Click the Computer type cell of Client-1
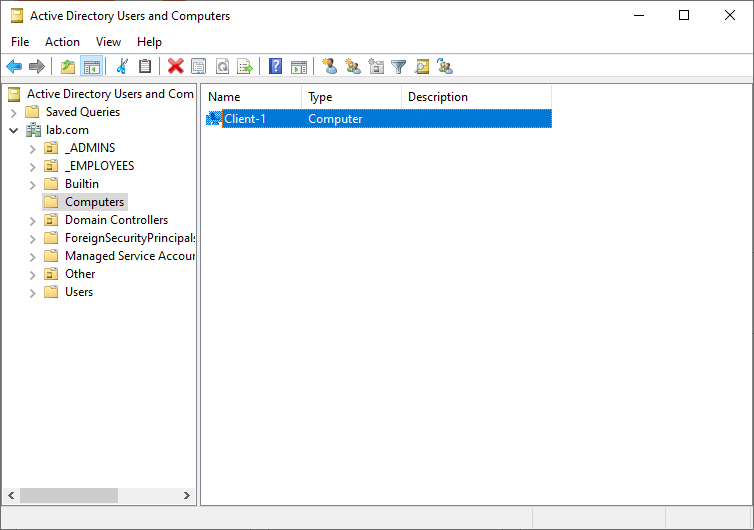The image size is (754, 530). point(335,119)
